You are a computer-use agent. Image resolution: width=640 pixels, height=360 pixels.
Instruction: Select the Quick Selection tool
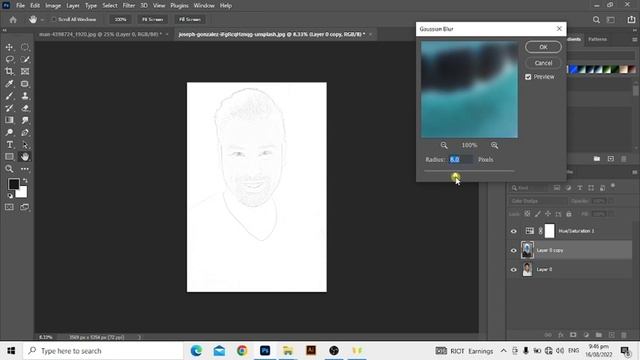[25, 60]
